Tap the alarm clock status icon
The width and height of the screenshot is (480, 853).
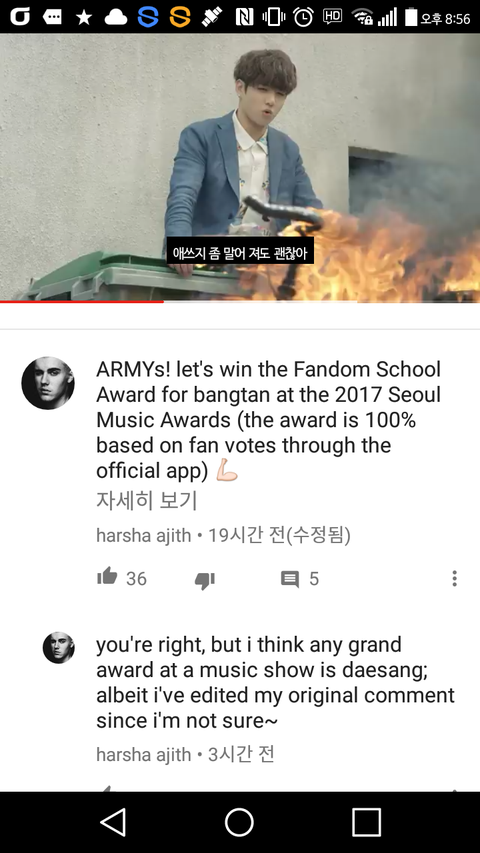click(303, 17)
